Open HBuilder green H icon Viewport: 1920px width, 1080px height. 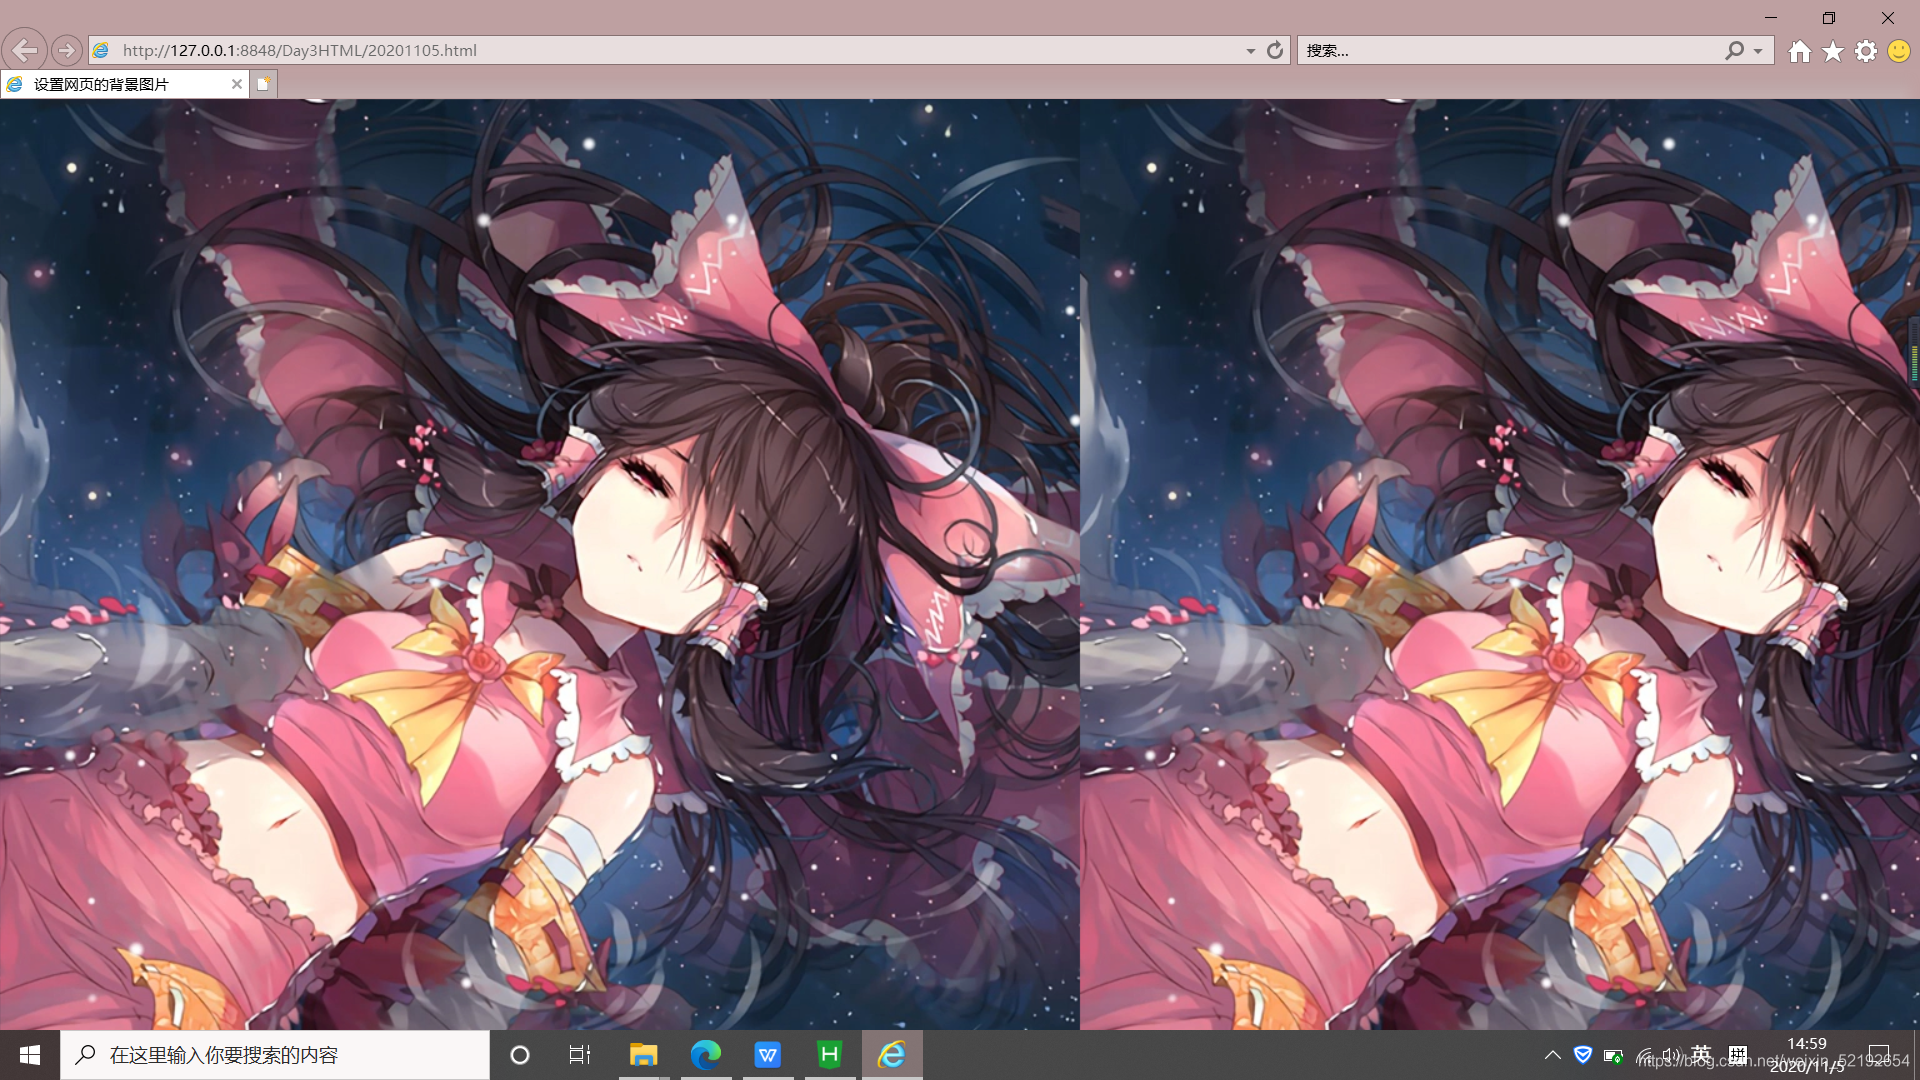point(830,1055)
